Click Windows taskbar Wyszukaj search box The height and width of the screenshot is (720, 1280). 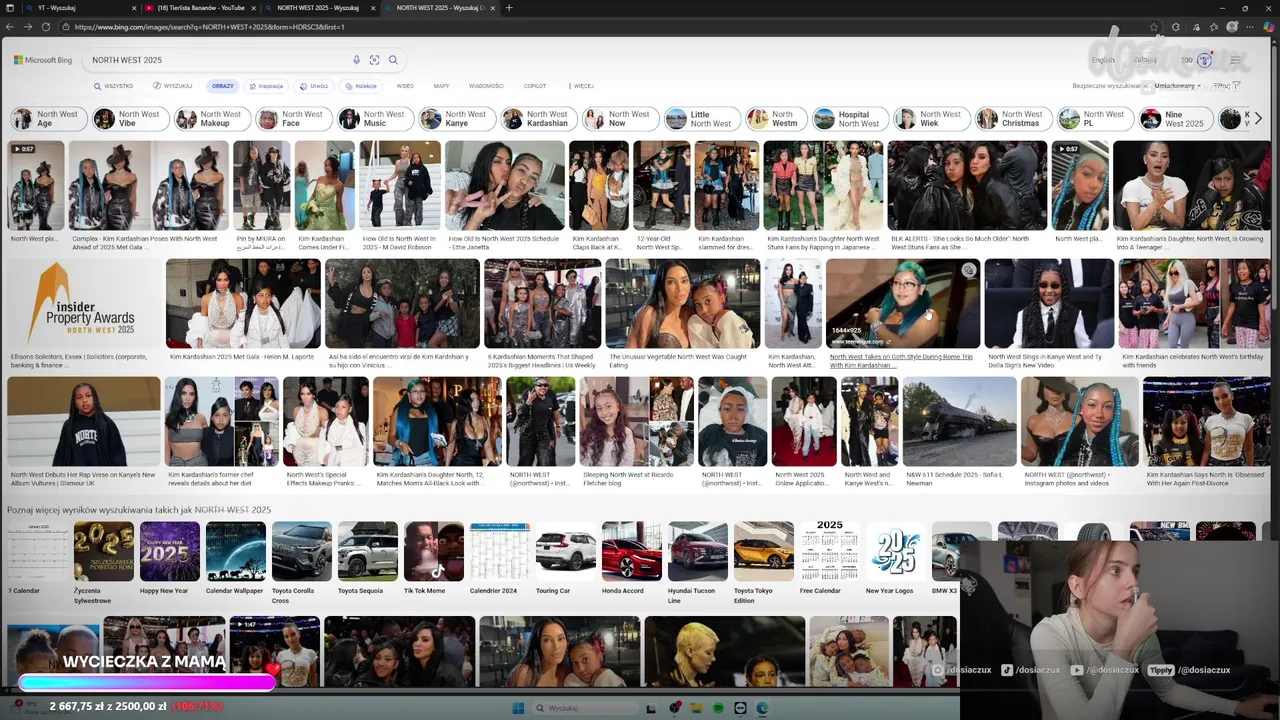(x=585, y=708)
